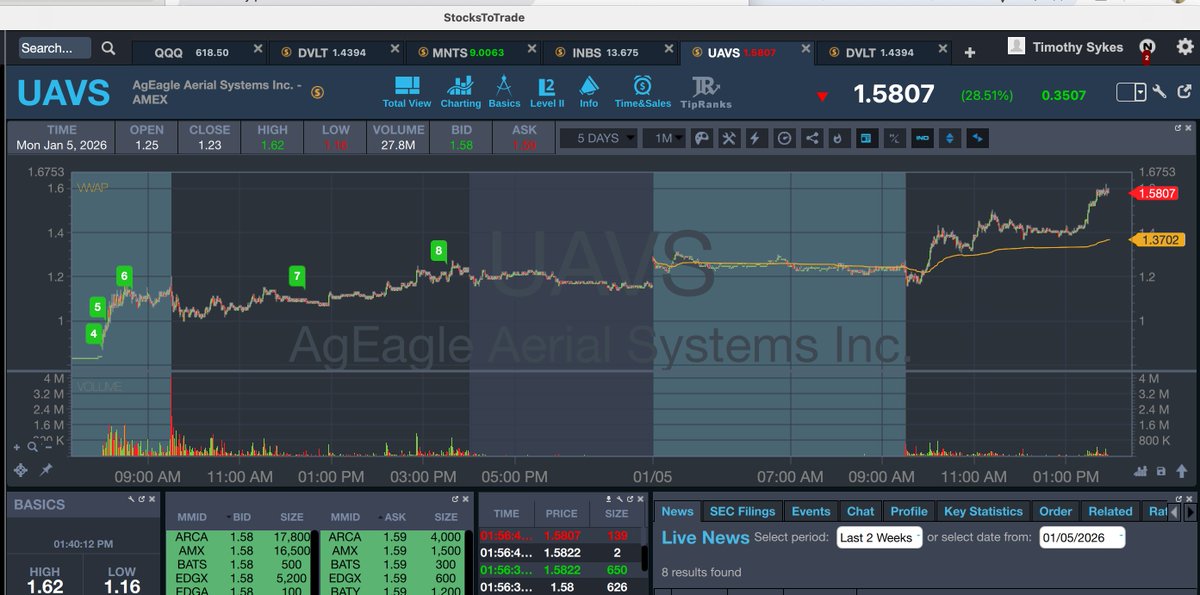The image size is (1200, 595).
Task: Toggle the blue panel layout button
Action: [x=866, y=138]
